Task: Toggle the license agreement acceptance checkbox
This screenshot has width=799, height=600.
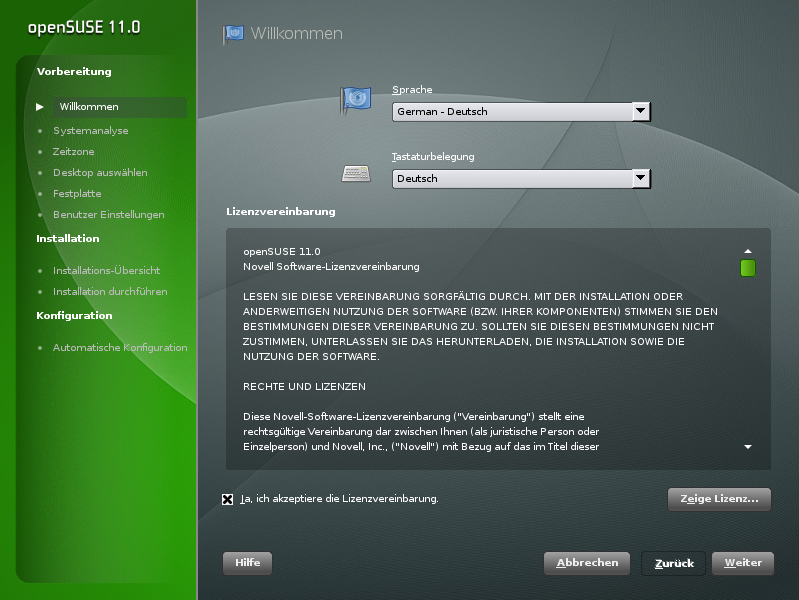Action: click(228, 500)
